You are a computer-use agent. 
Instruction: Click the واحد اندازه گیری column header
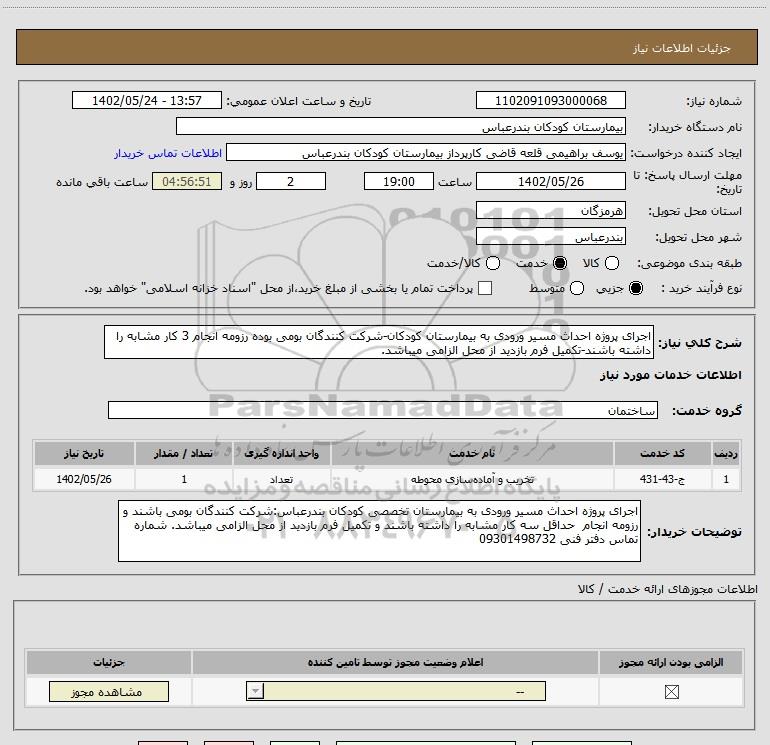(x=281, y=453)
